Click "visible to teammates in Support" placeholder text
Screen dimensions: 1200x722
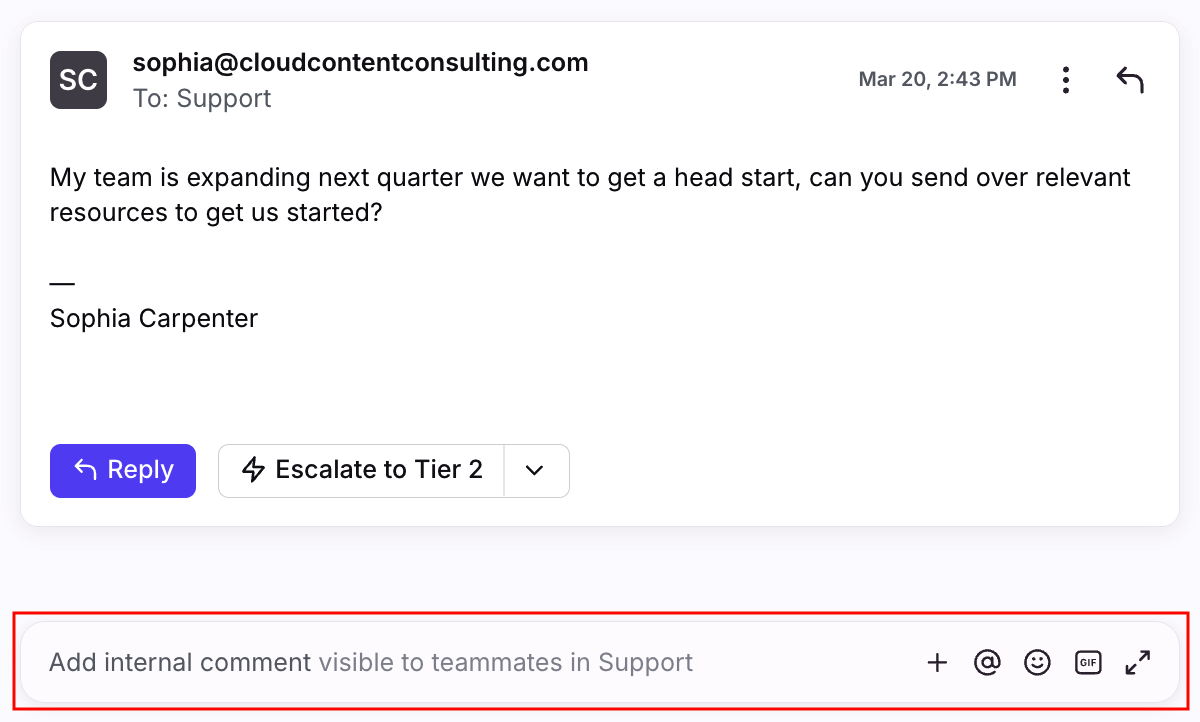pos(505,662)
